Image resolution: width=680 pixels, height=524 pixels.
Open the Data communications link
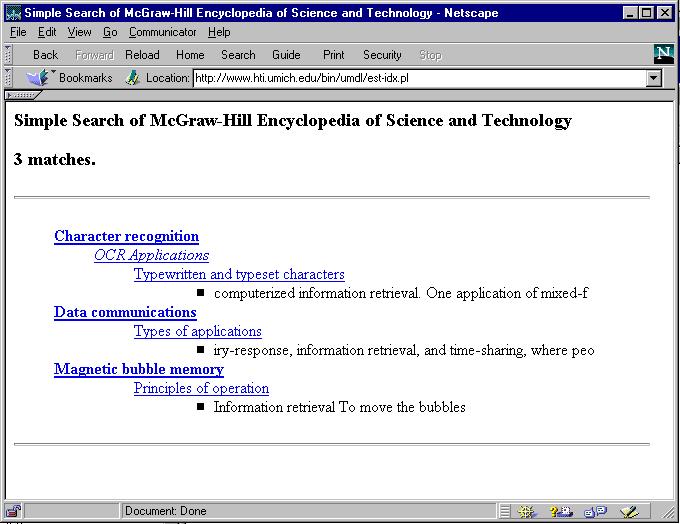pyautogui.click(x=125, y=312)
